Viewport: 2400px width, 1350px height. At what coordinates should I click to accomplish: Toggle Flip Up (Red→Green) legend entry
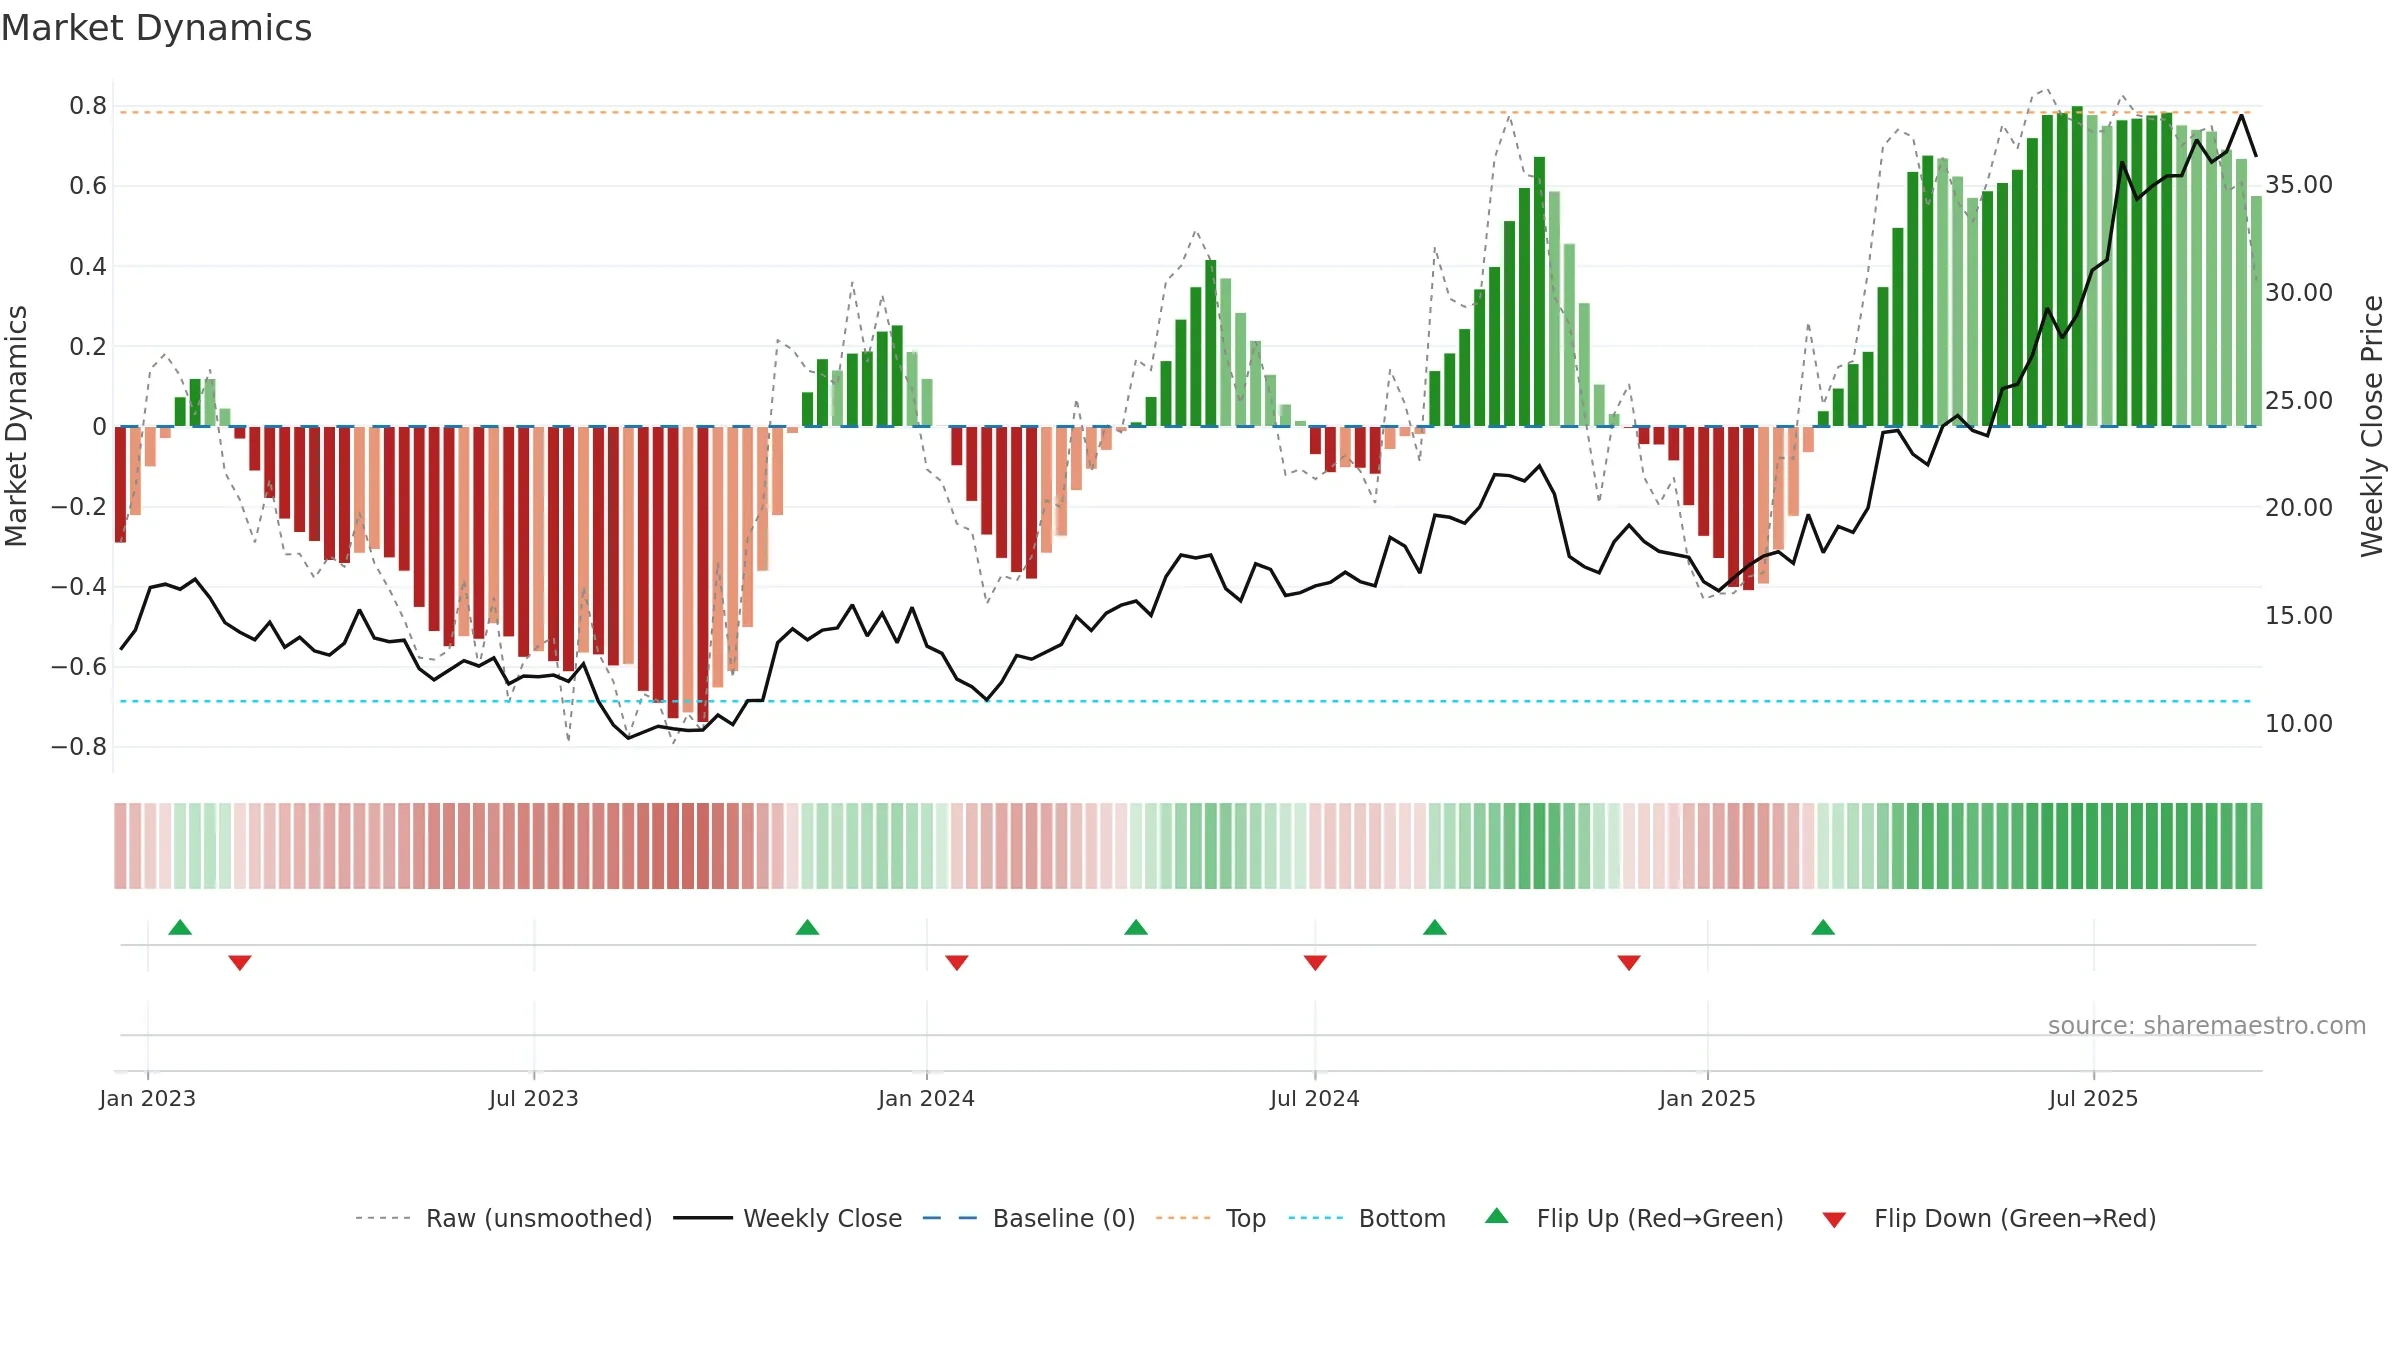(1634, 1218)
